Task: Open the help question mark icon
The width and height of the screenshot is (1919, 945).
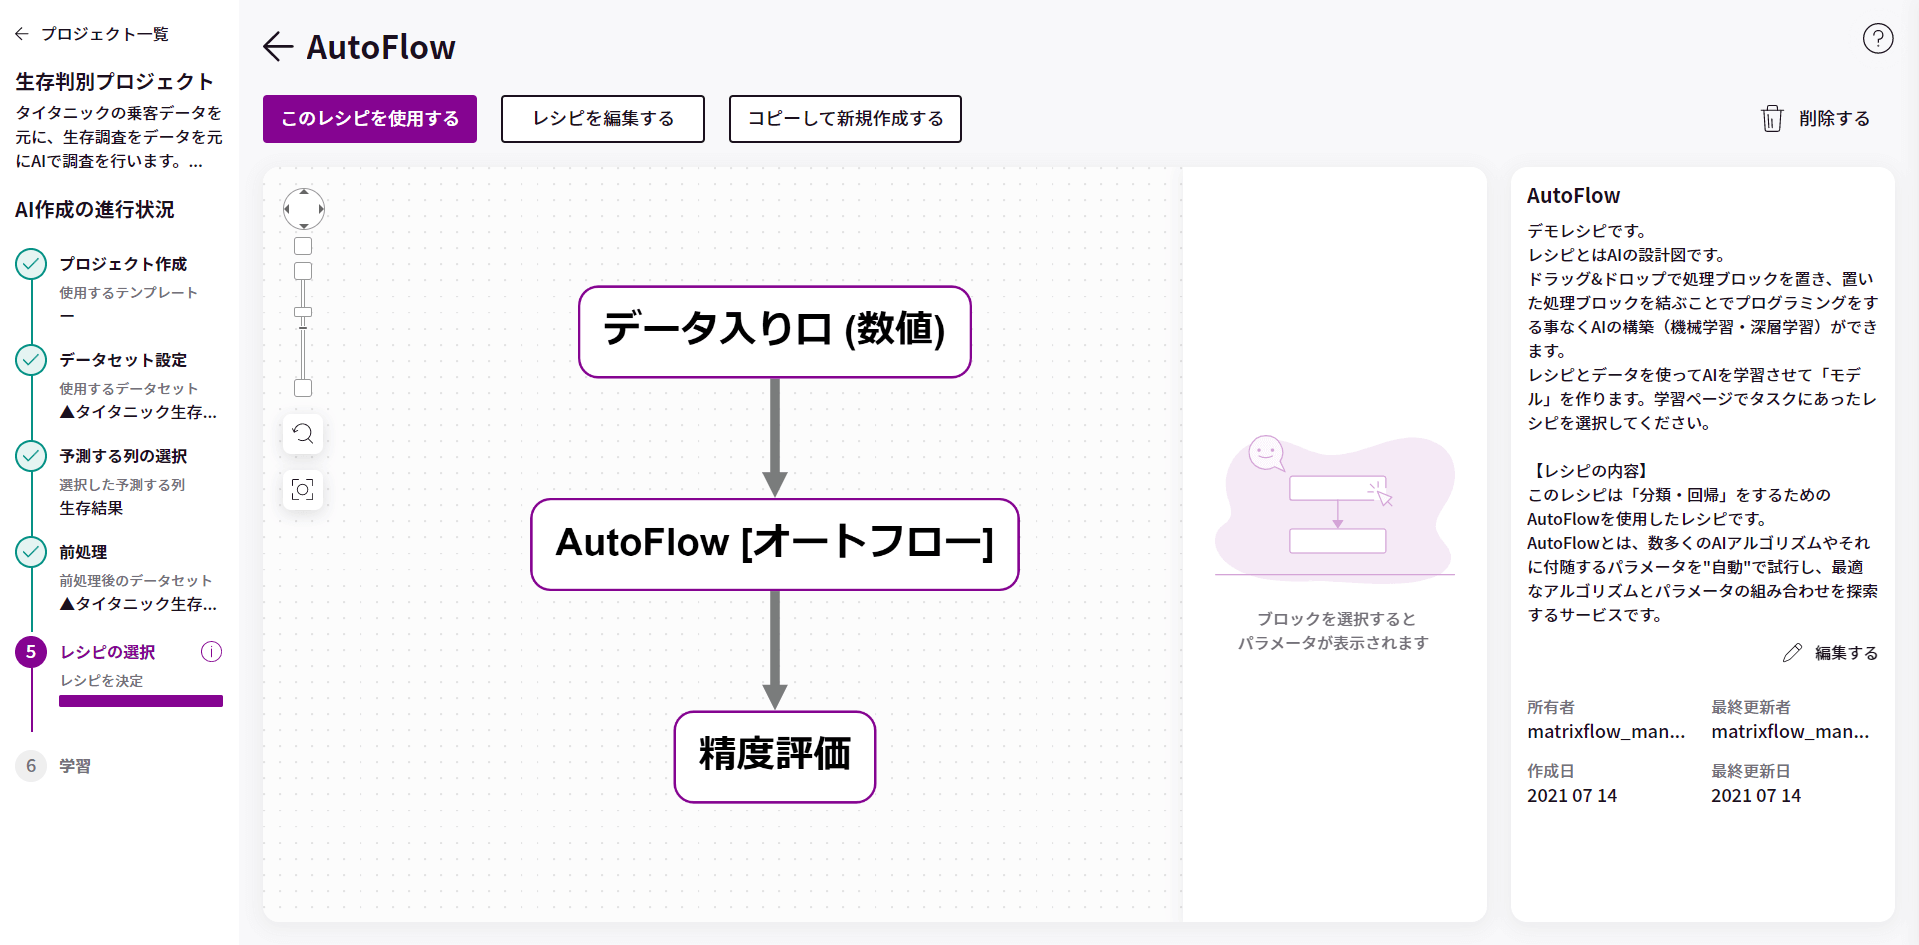Action: [1877, 39]
